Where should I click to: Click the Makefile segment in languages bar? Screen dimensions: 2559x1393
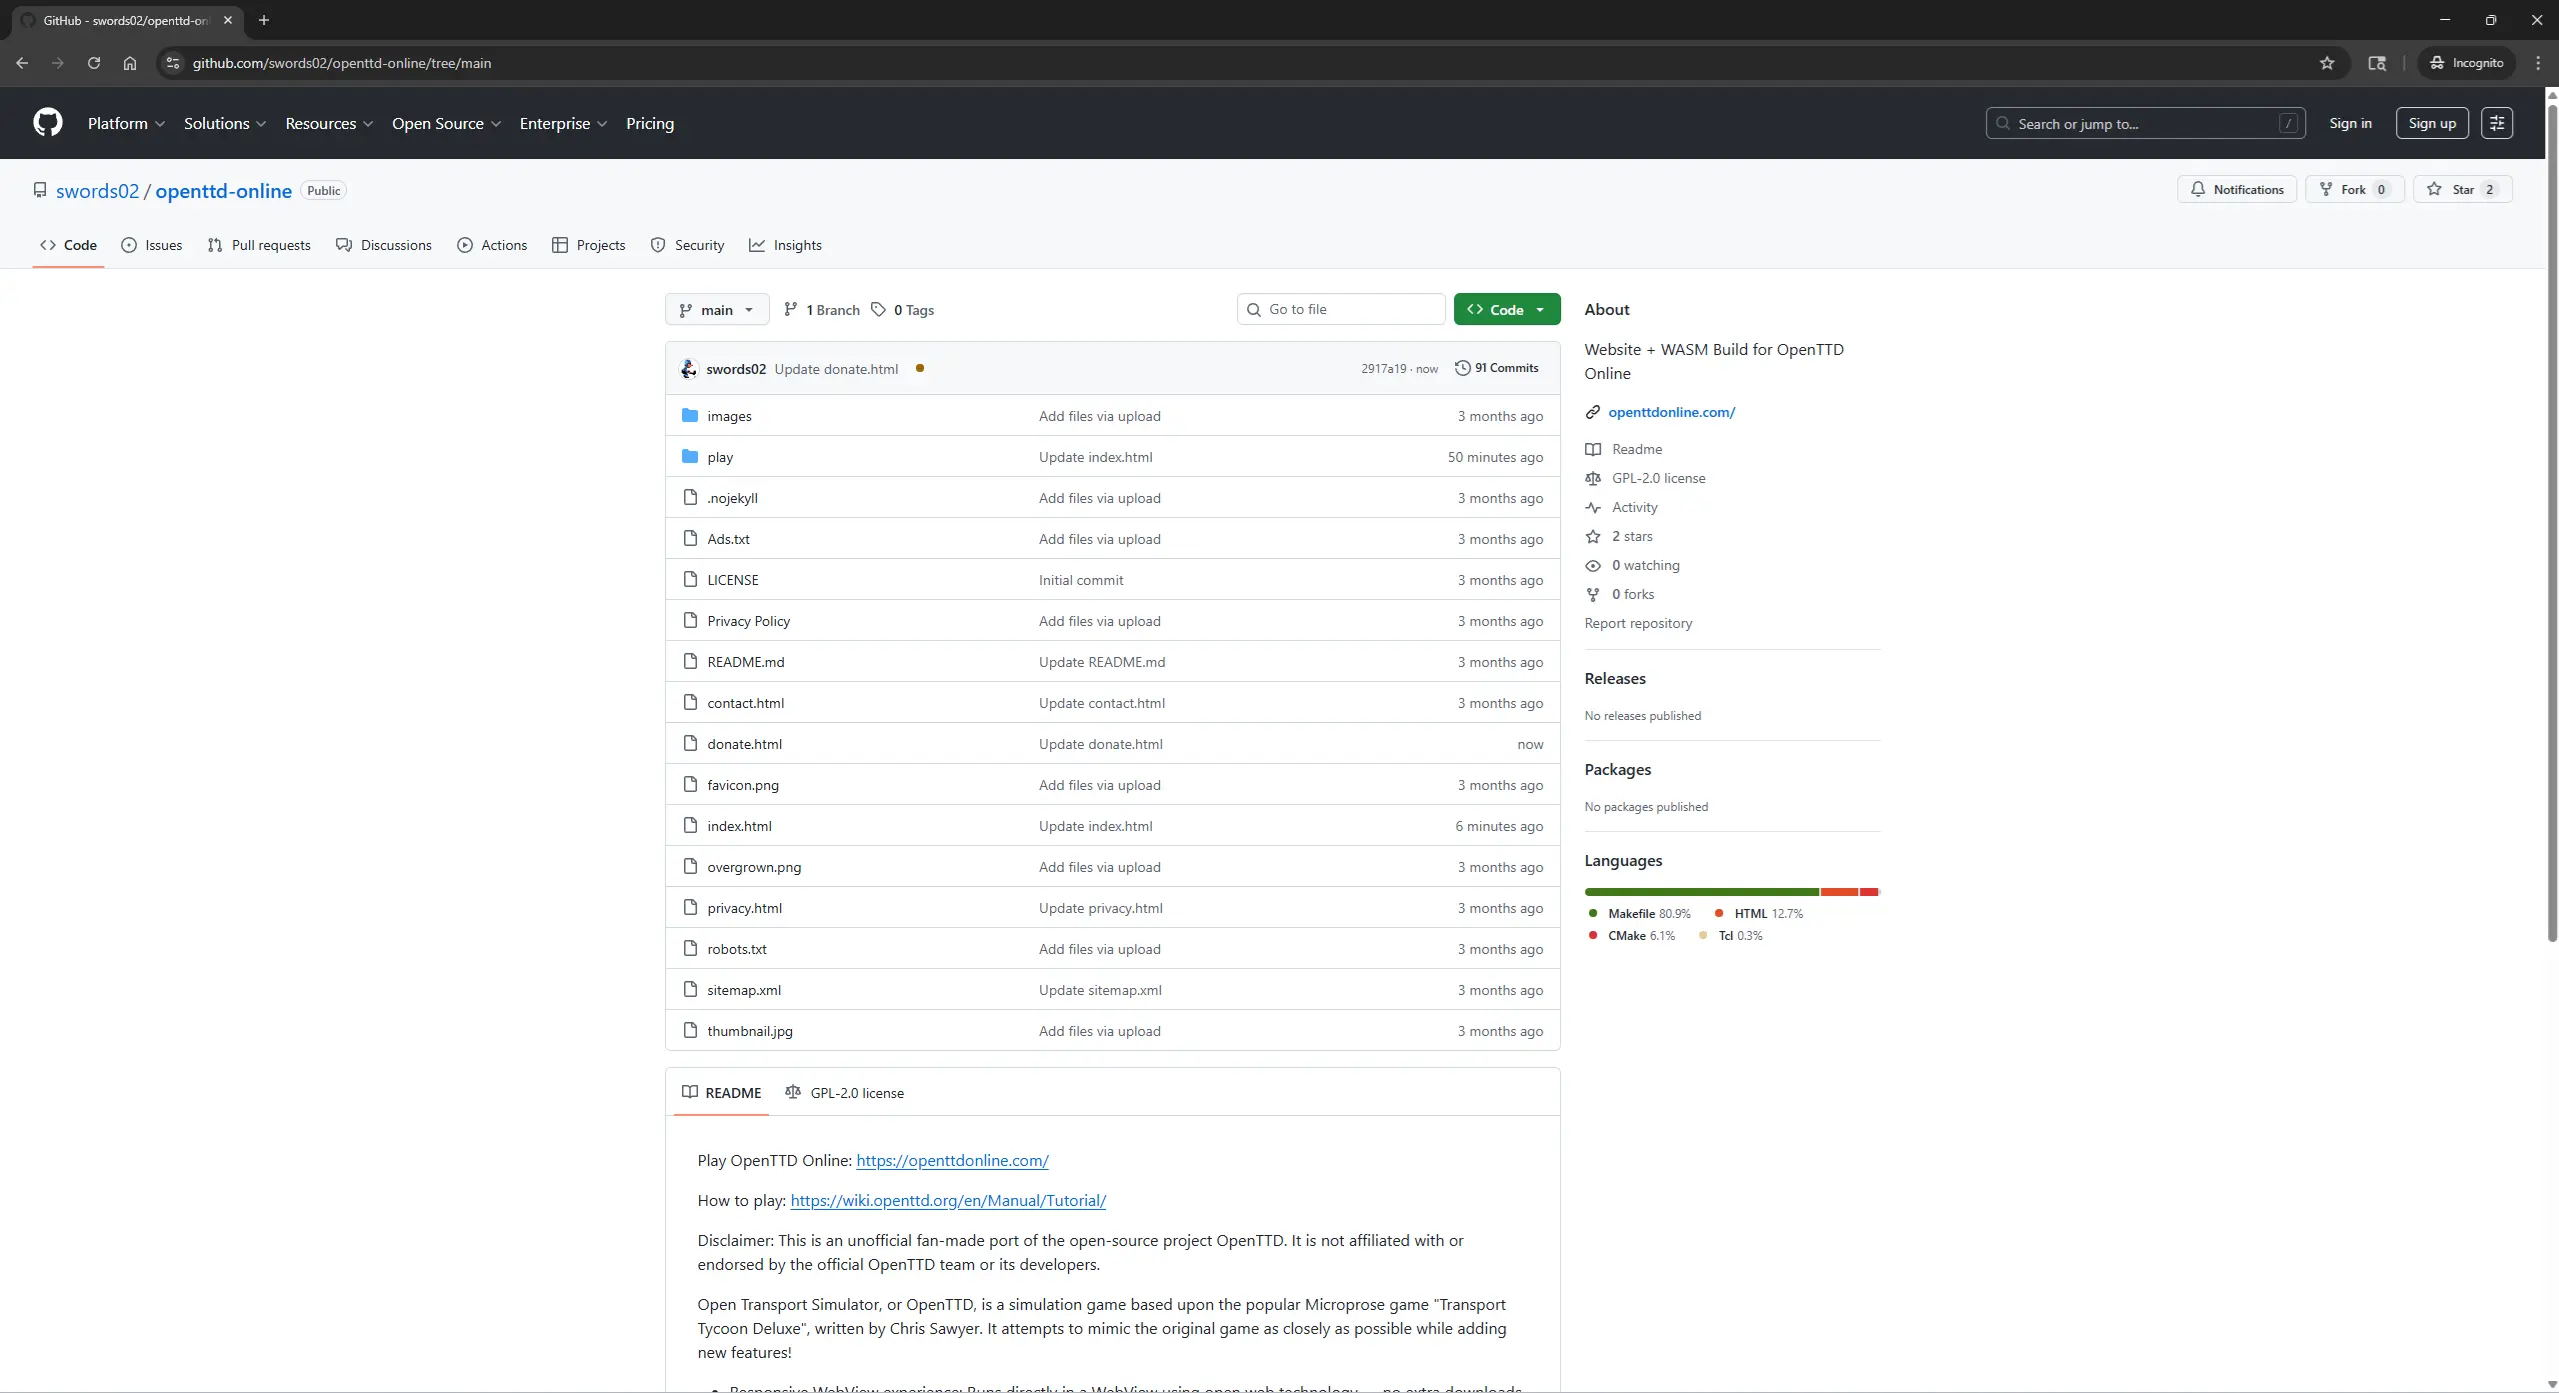pos(1700,891)
